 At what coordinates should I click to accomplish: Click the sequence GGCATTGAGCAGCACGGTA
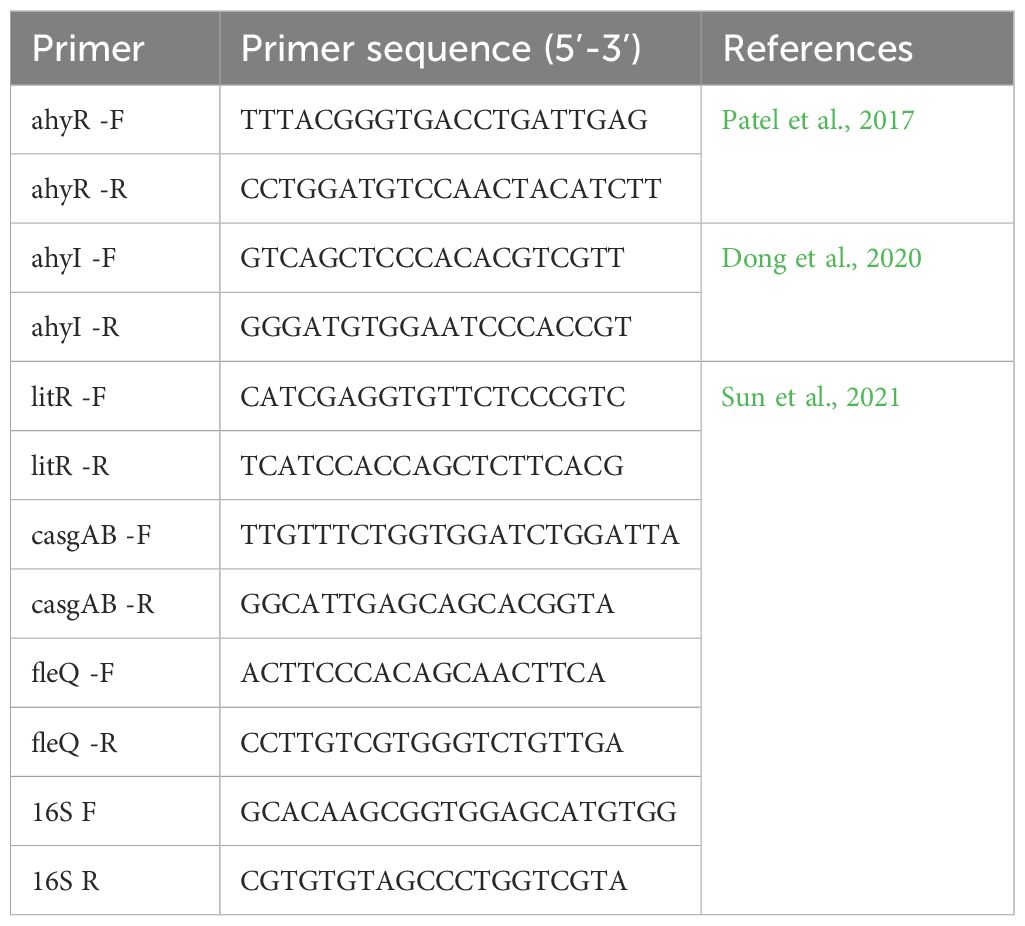point(428,604)
